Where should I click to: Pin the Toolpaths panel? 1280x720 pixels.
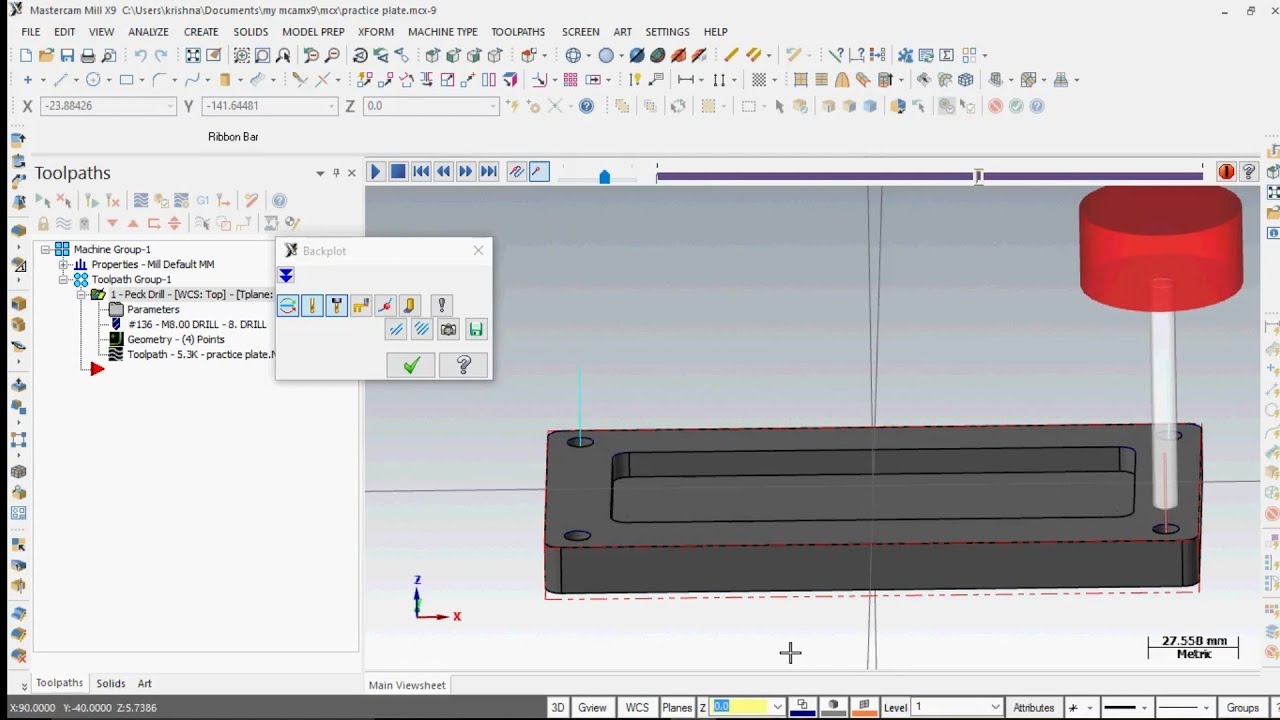point(336,173)
